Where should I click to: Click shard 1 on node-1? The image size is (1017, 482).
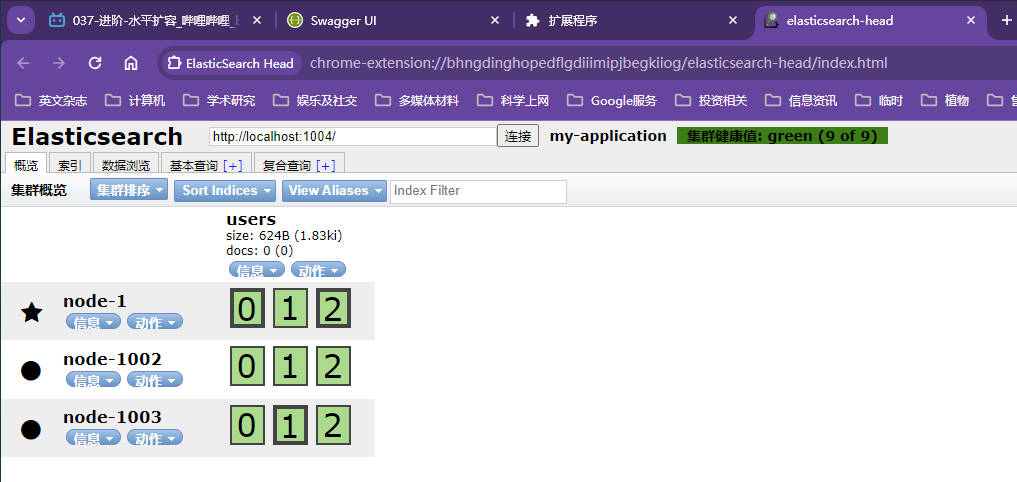[x=290, y=308]
